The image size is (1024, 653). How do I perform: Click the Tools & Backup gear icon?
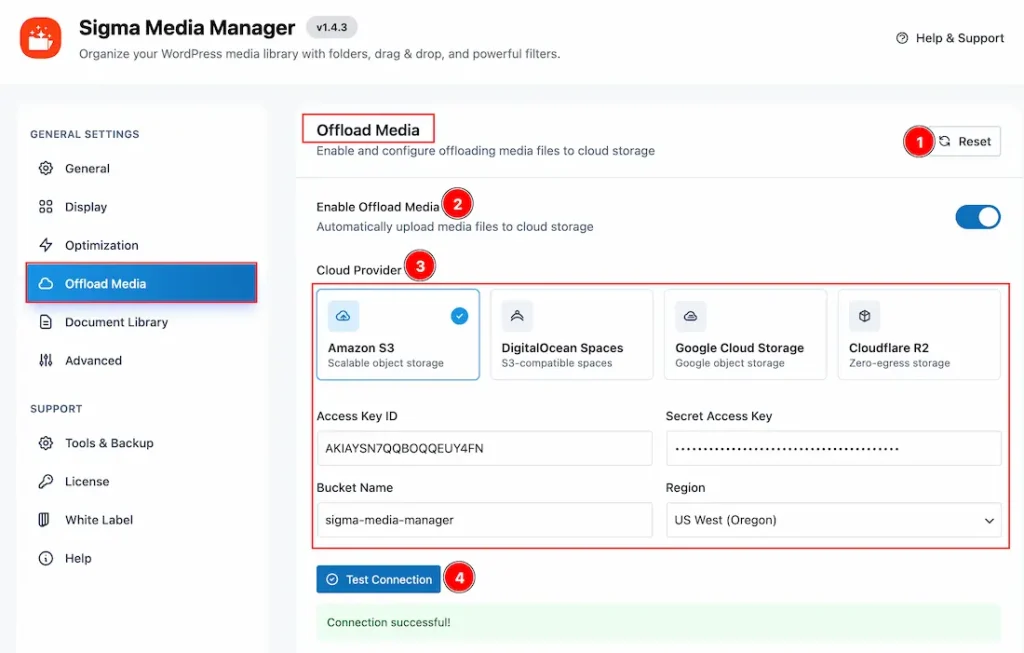coord(46,443)
